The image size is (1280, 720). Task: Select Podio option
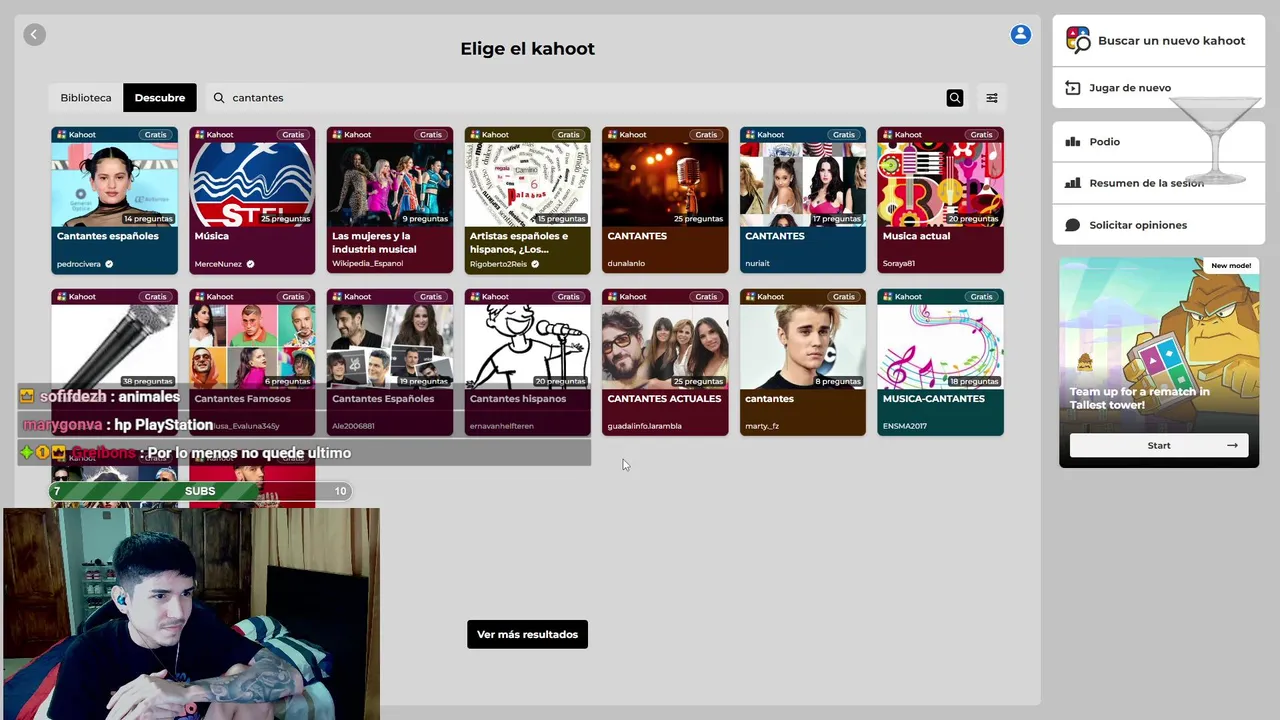1158,142
